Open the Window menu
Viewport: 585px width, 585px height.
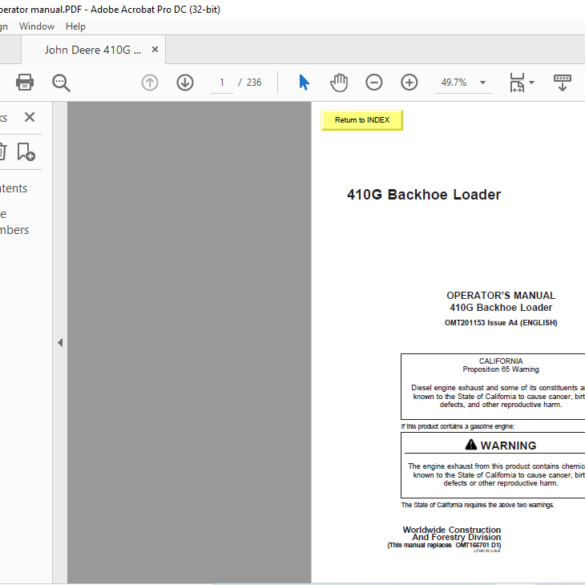coord(37,26)
